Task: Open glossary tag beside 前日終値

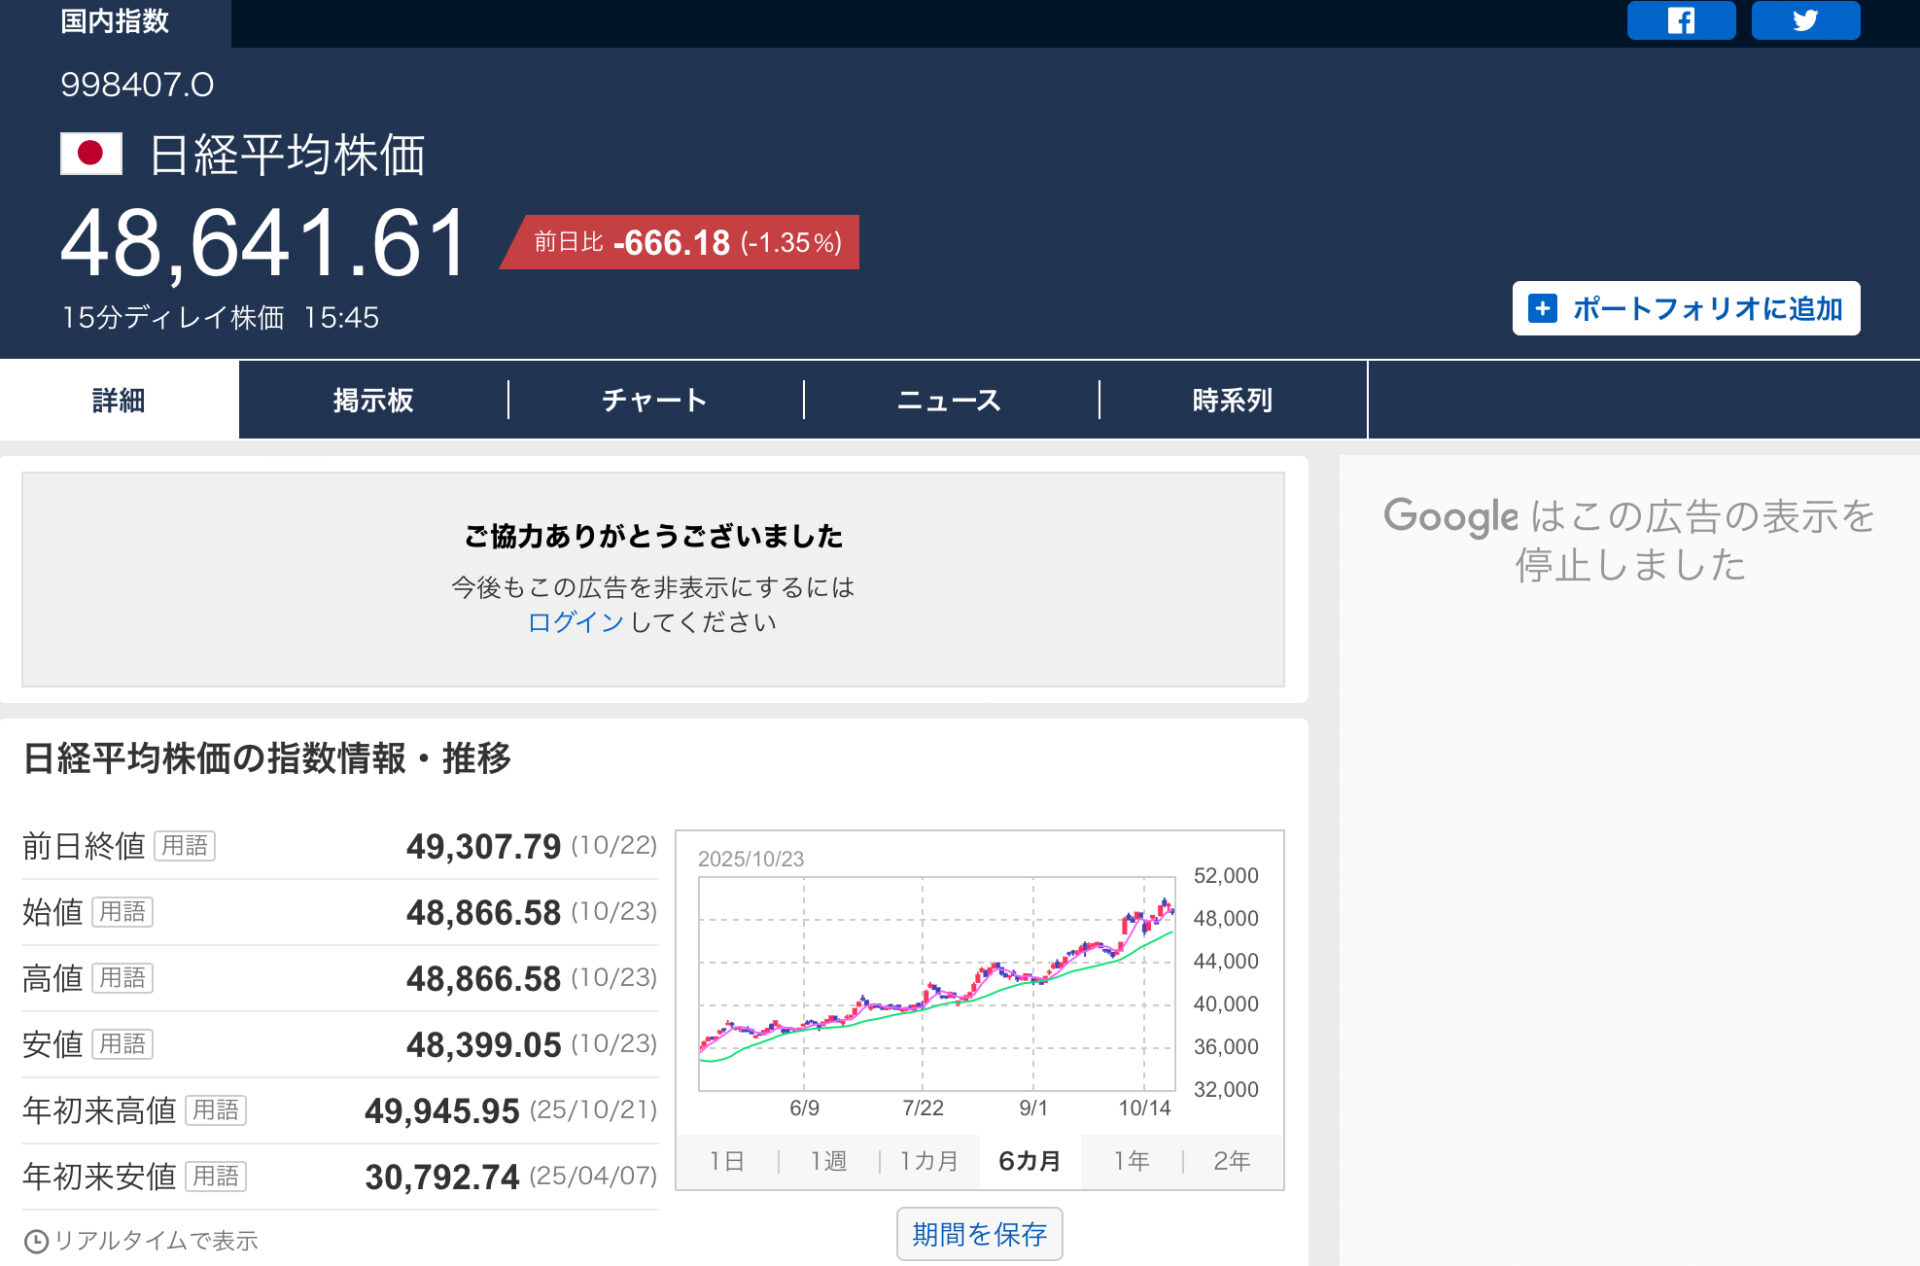Action: coord(185,846)
